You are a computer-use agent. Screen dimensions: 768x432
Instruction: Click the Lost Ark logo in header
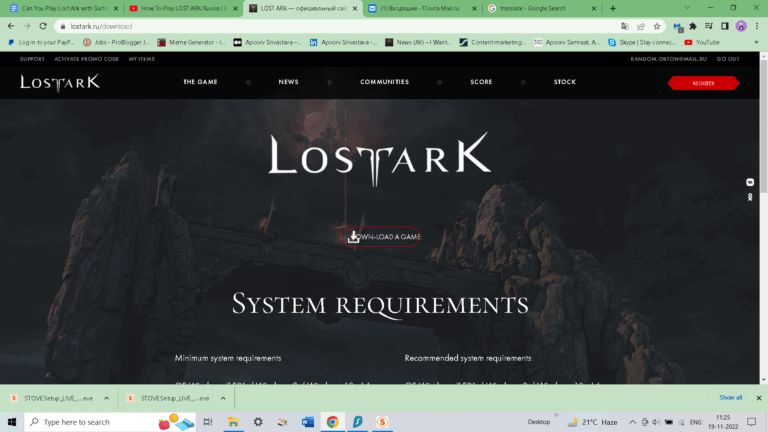click(60, 82)
